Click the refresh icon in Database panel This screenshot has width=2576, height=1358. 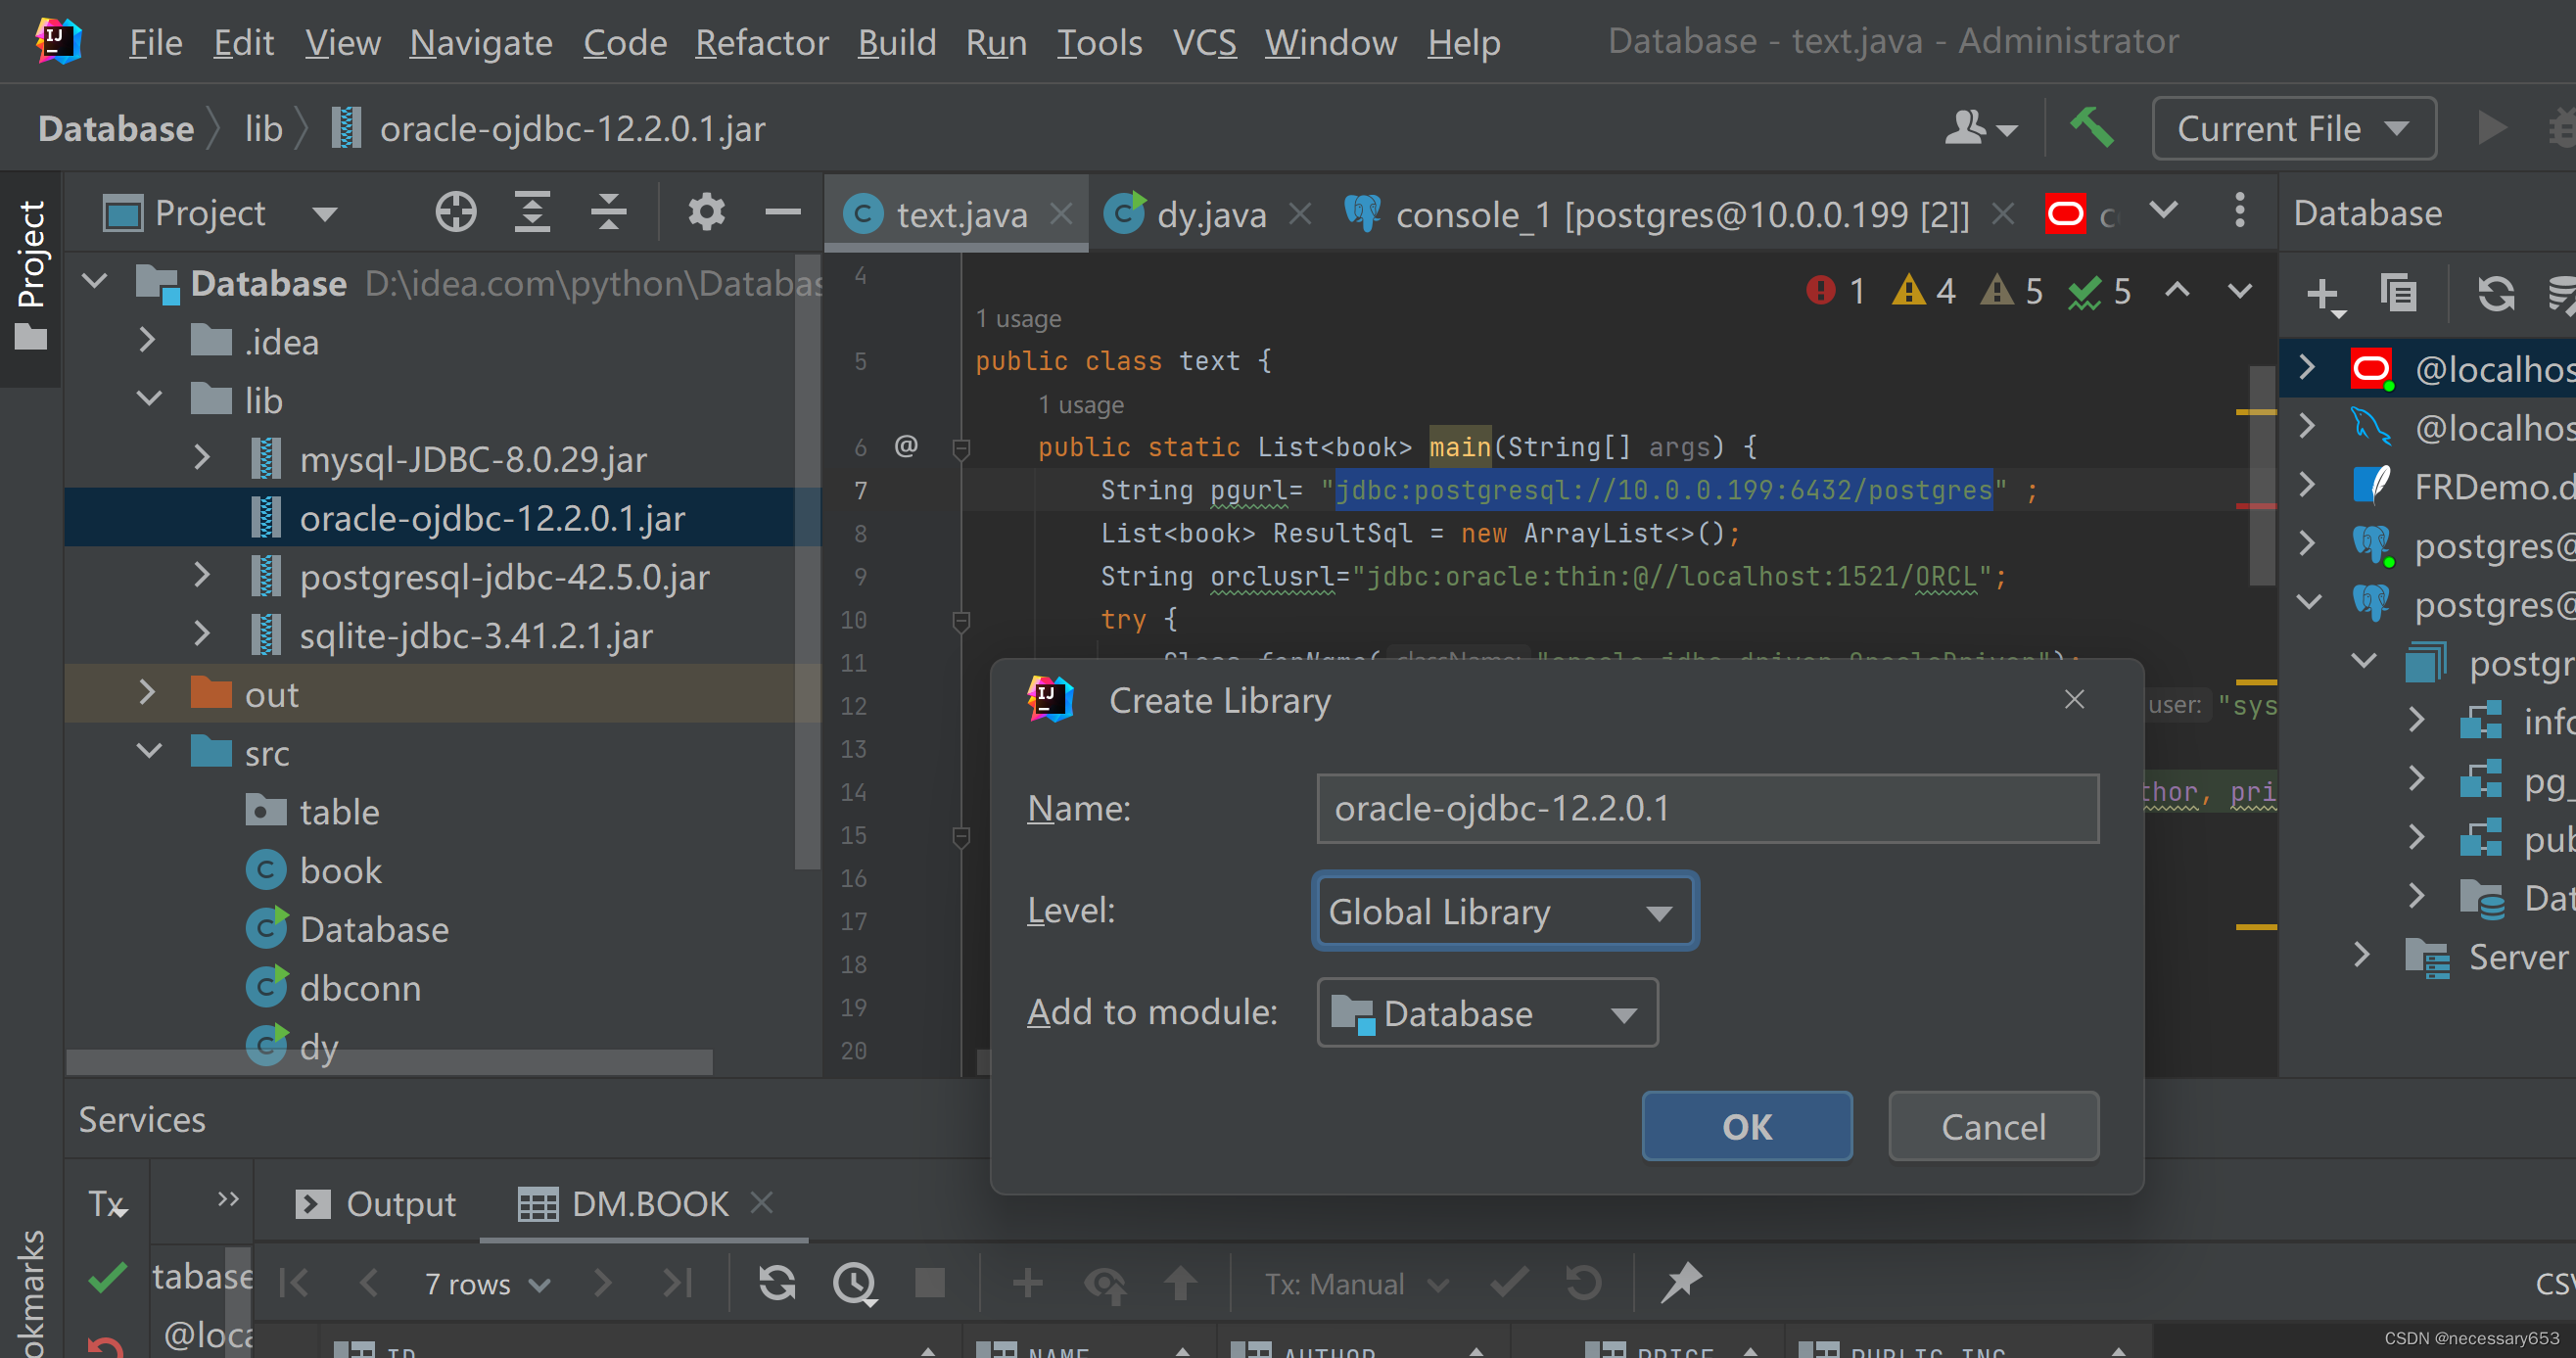tap(2495, 294)
